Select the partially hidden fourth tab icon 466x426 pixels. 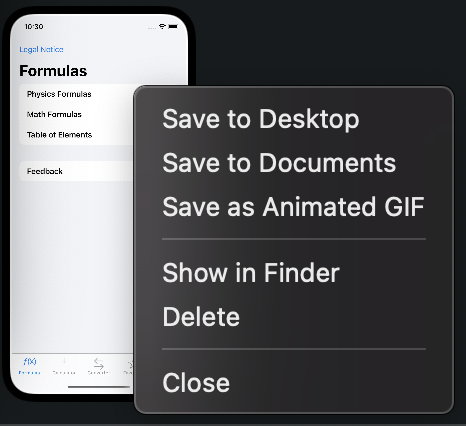(x=129, y=364)
